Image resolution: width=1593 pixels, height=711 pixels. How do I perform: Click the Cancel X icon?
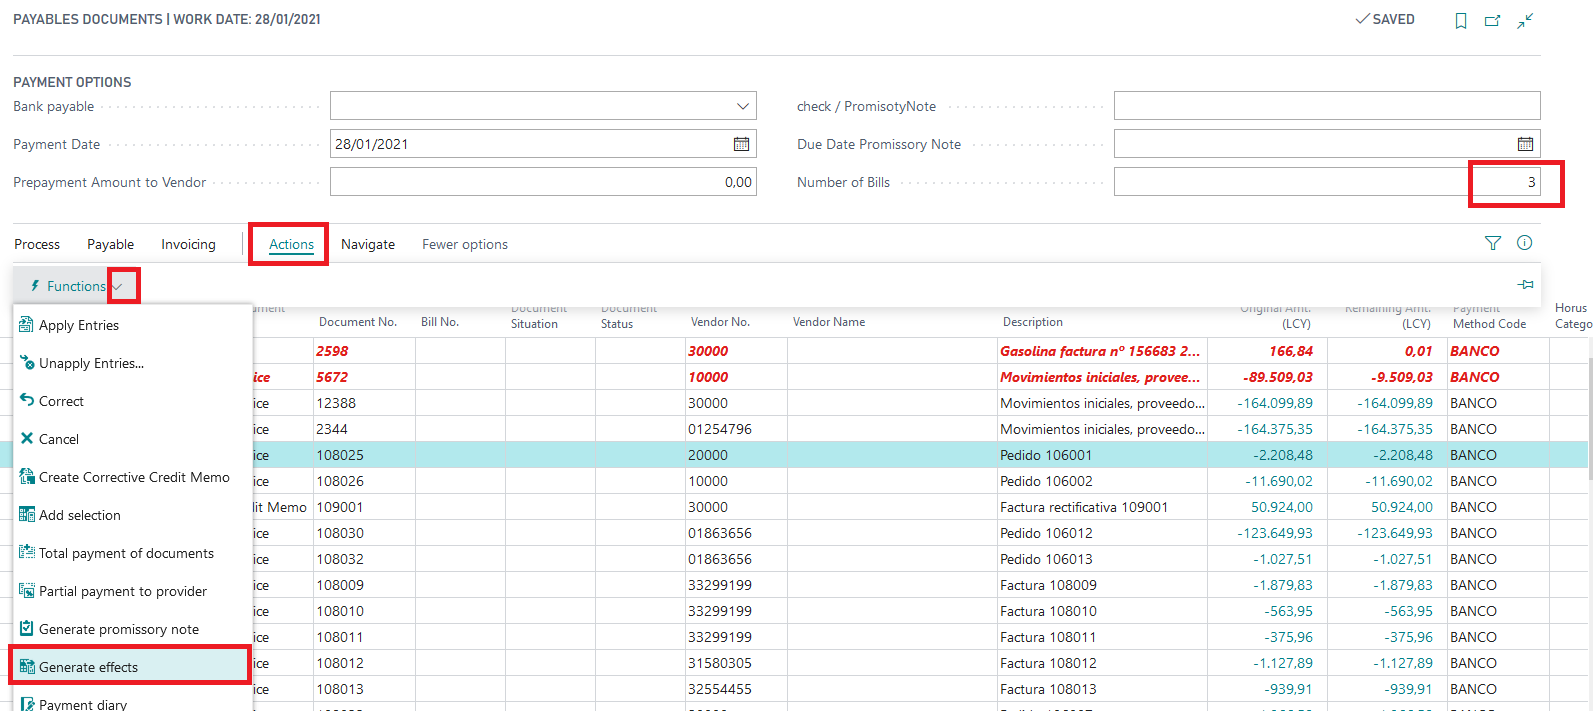tap(27, 438)
